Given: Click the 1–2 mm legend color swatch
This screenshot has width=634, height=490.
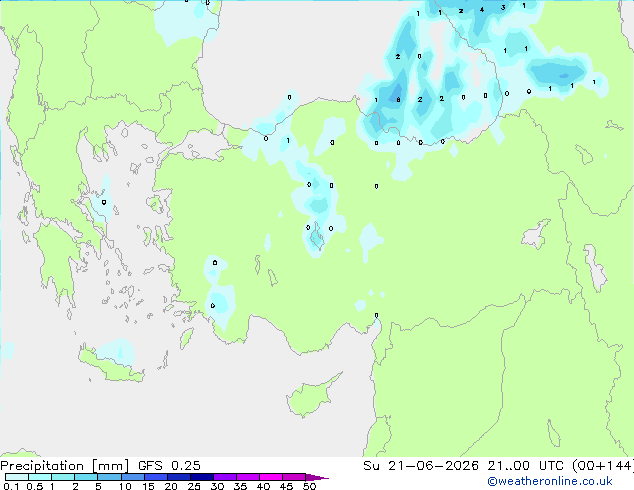Looking at the screenshot, I should tap(63, 477).
